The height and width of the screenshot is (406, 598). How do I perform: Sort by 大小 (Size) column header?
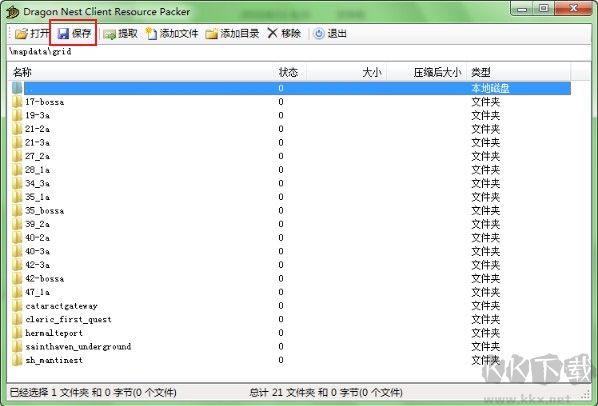click(x=347, y=72)
